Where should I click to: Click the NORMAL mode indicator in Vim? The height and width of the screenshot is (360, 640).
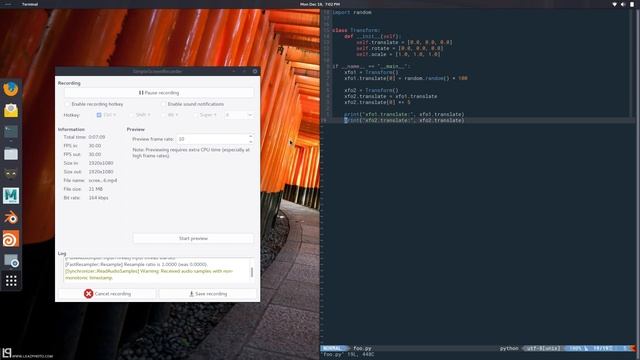click(333, 348)
